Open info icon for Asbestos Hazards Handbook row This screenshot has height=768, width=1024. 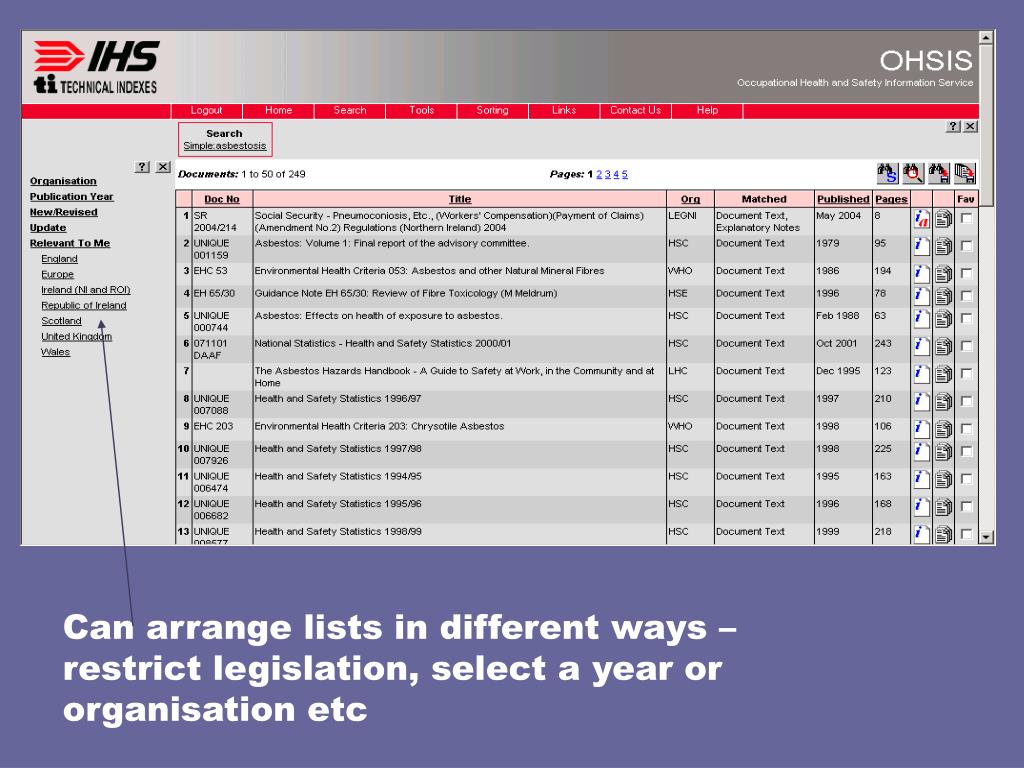pyautogui.click(x=921, y=374)
